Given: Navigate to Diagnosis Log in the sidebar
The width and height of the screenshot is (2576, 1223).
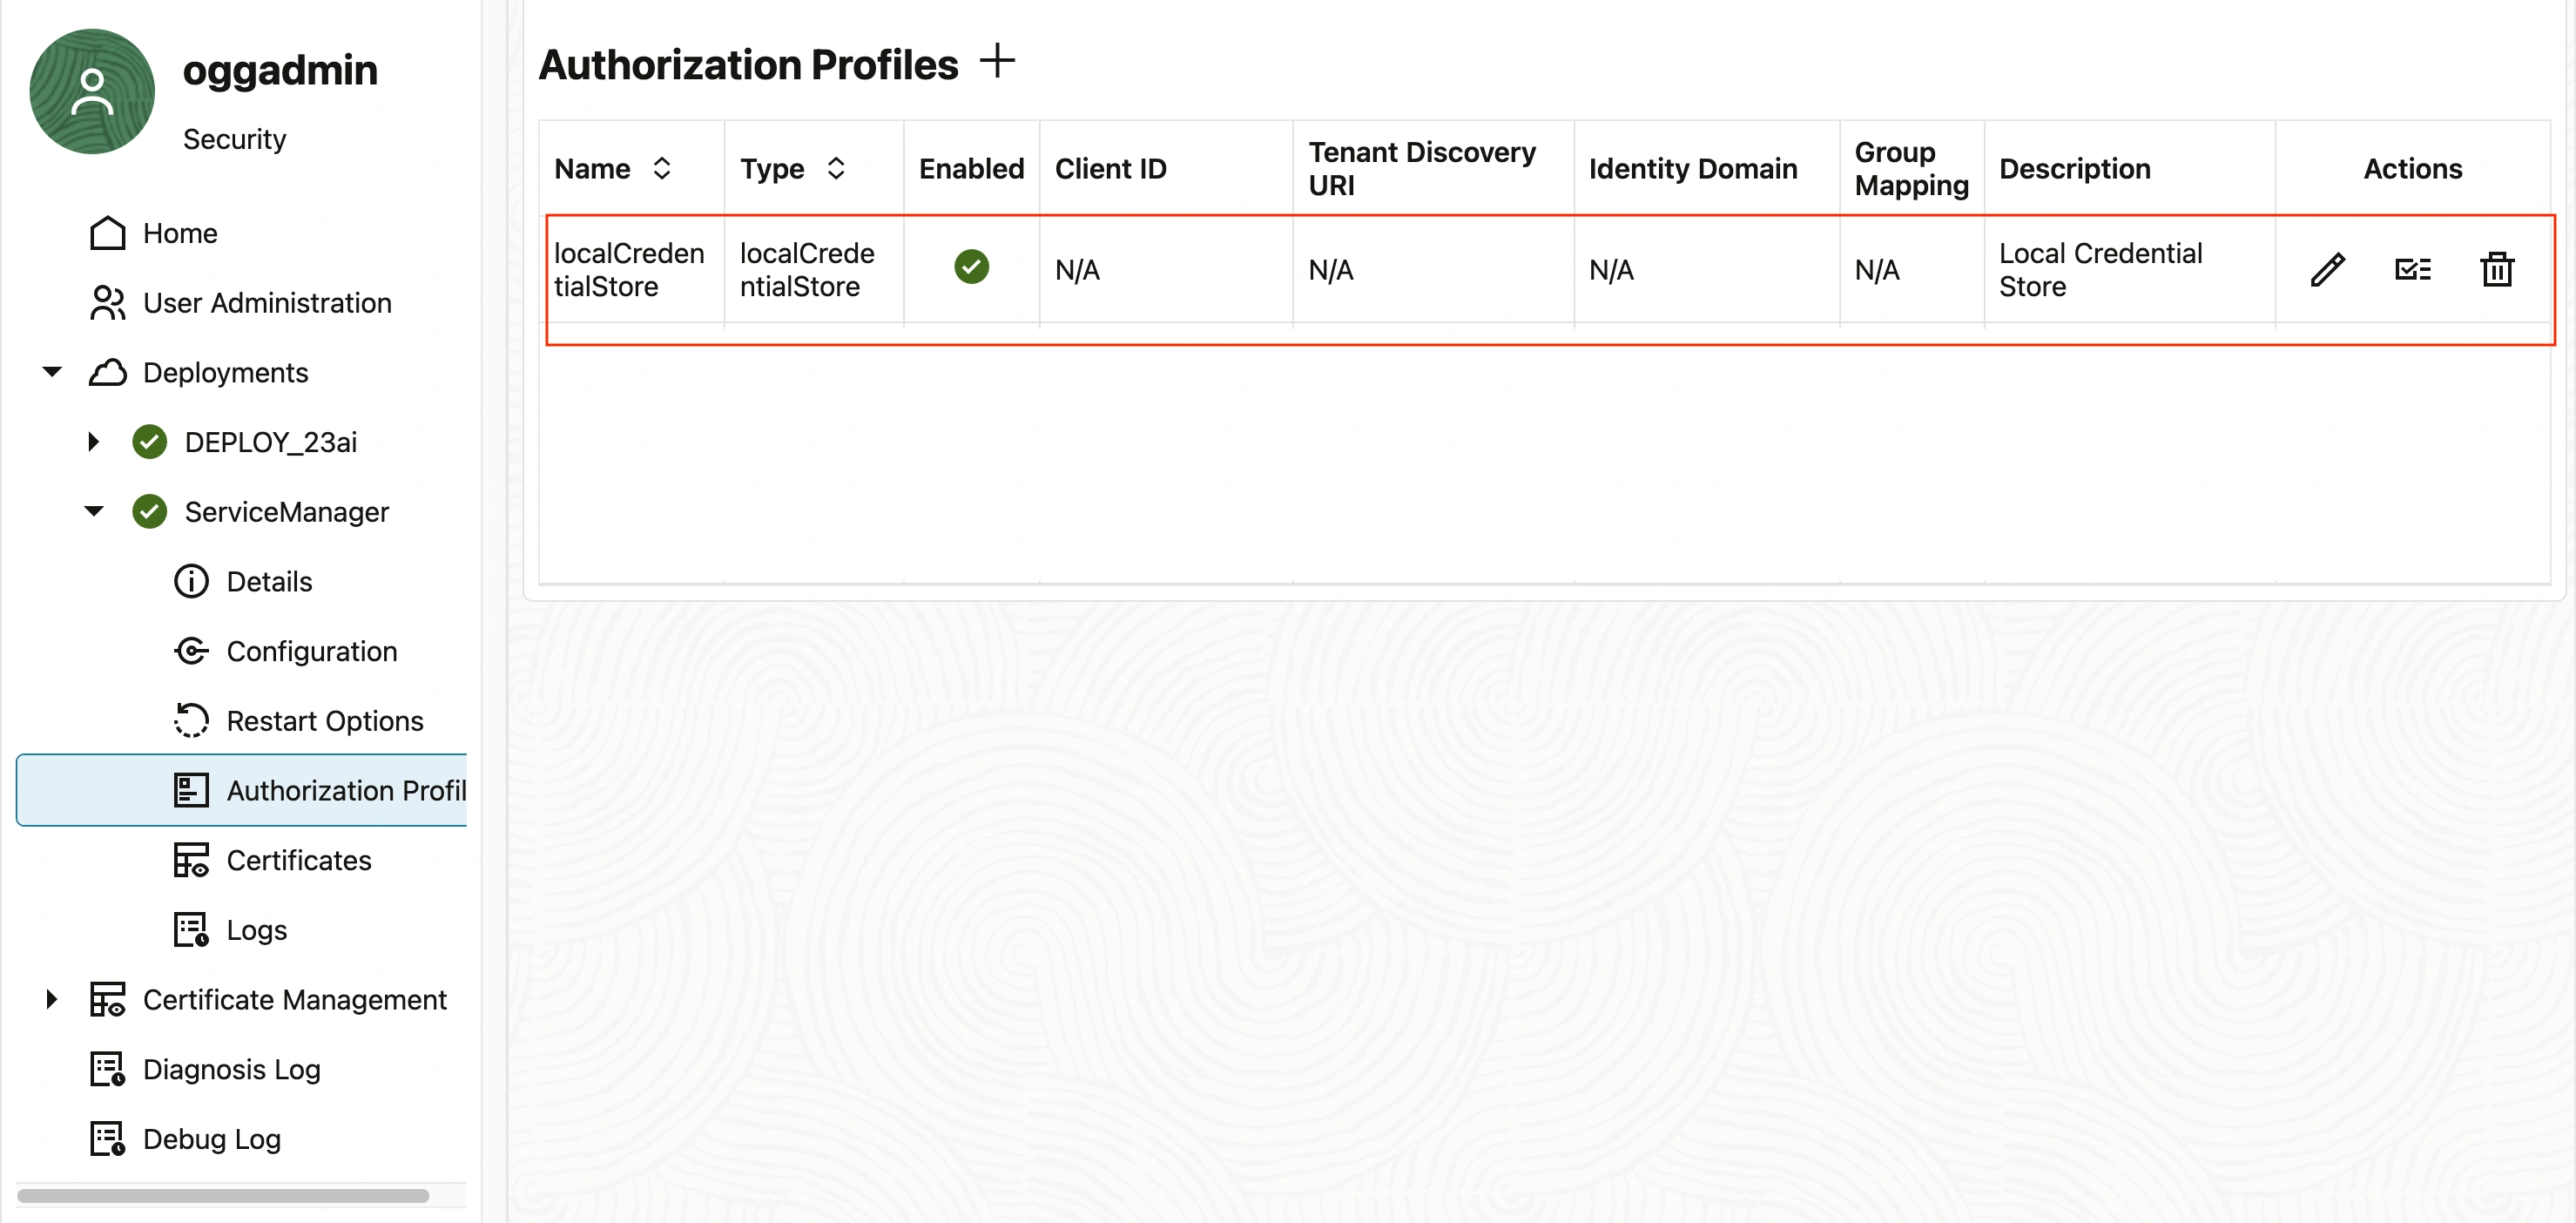Looking at the screenshot, I should point(232,1069).
